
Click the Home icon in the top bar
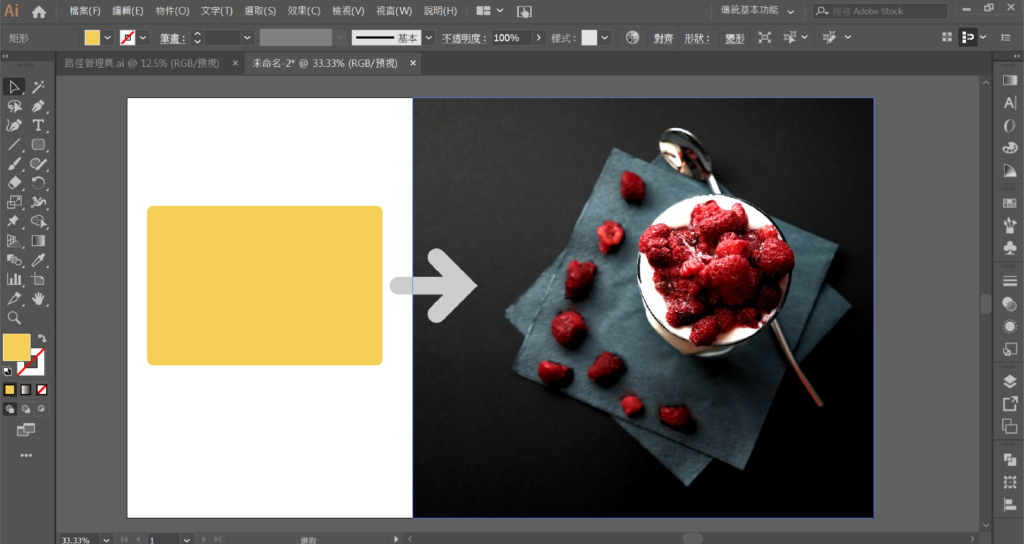point(39,12)
